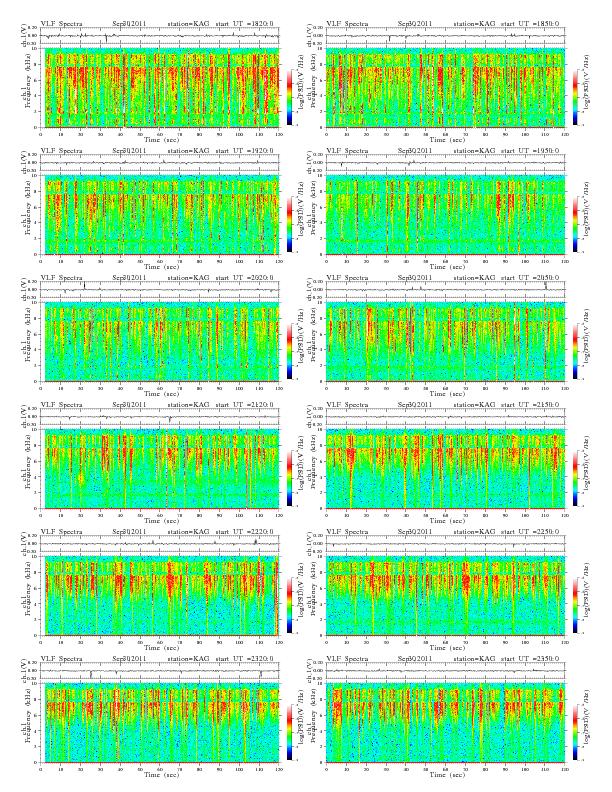This screenshot has width=612, height=792.
Task: Click 'VLF Spectra' title of the 1850:0 plot
Action: tap(347, 24)
